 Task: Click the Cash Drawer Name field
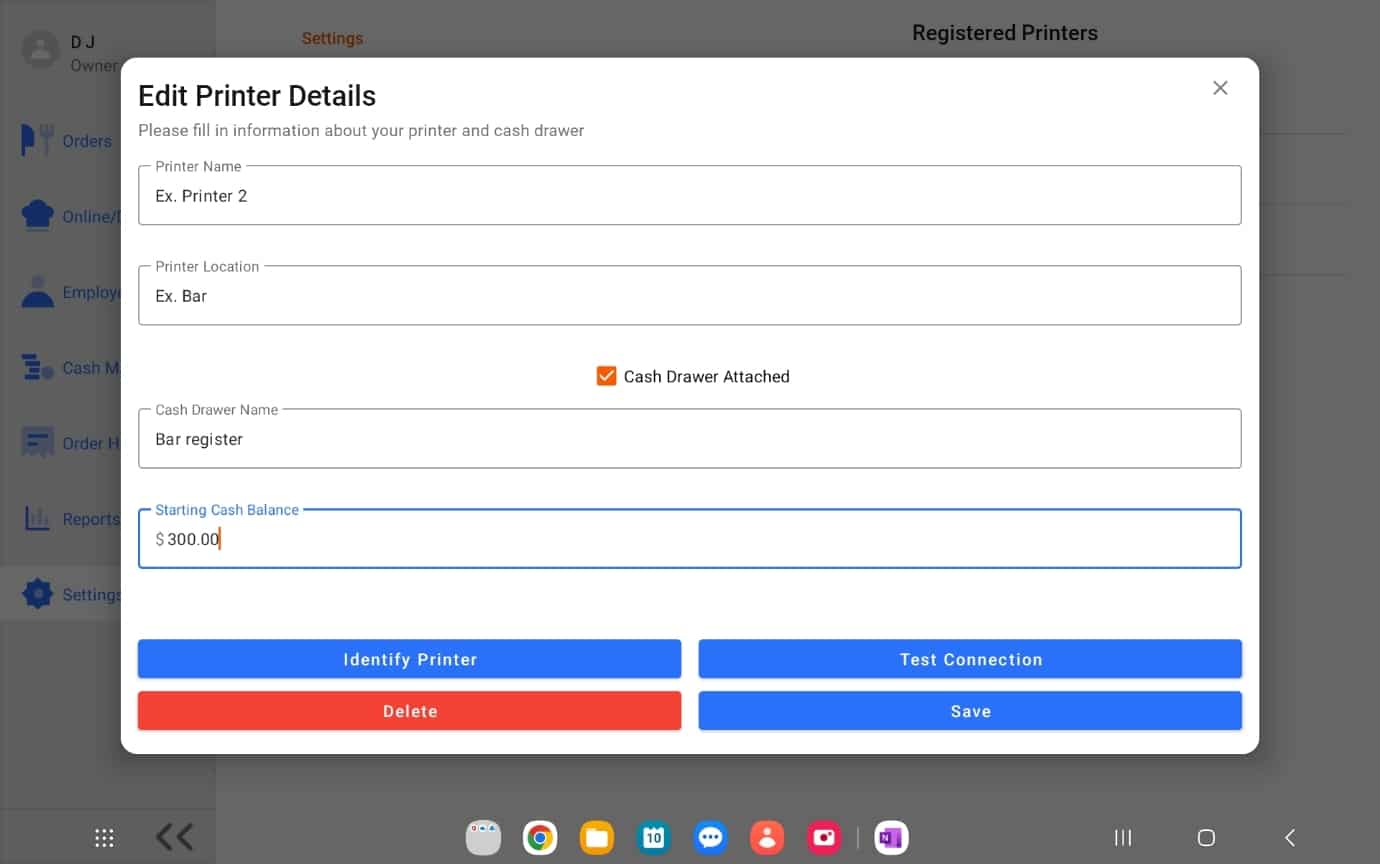(x=690, y=438)
